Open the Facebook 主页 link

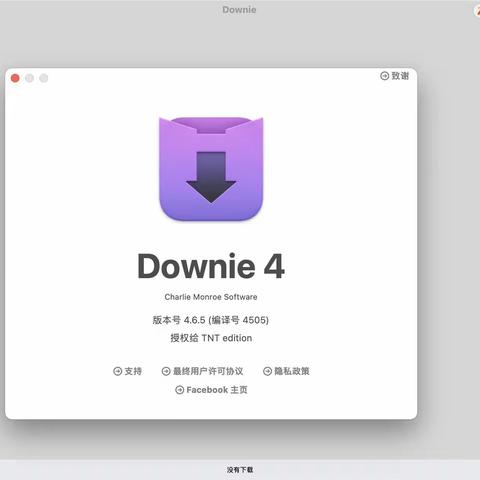(211, 390)
